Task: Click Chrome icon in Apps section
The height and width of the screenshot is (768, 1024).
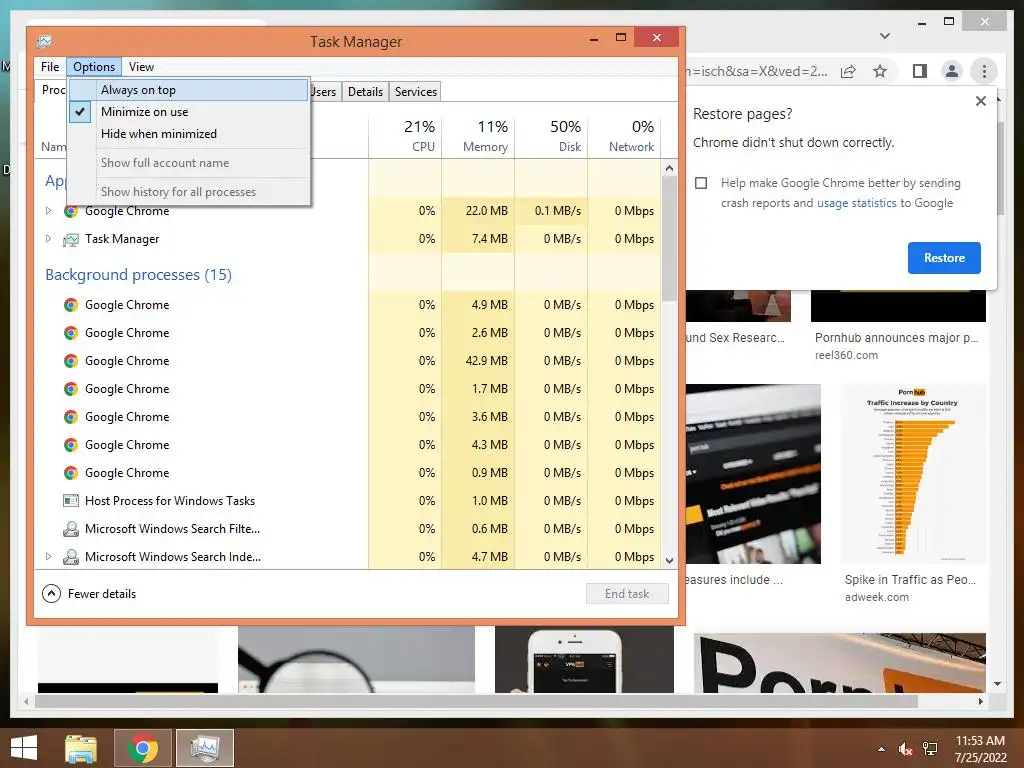Action: pos(71,211)
